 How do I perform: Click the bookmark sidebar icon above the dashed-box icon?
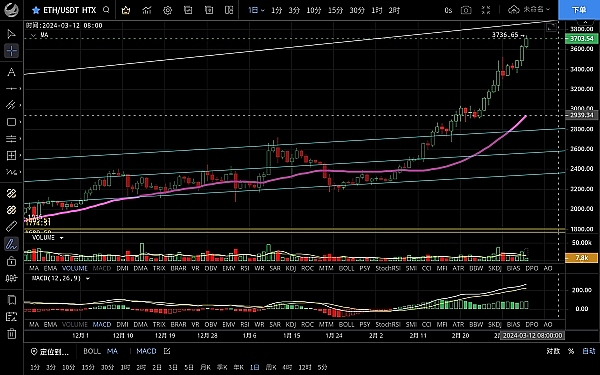click(x=11, y=300)
